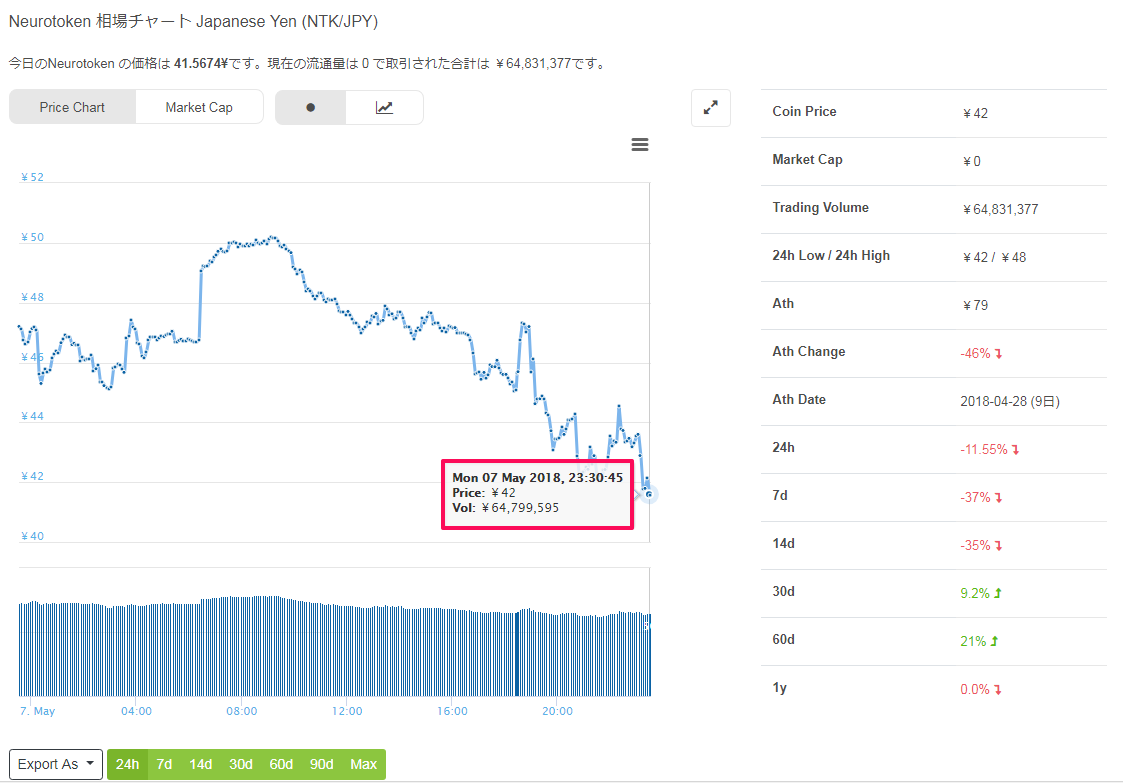Select the Market Cap tab

tap(199, 108)
